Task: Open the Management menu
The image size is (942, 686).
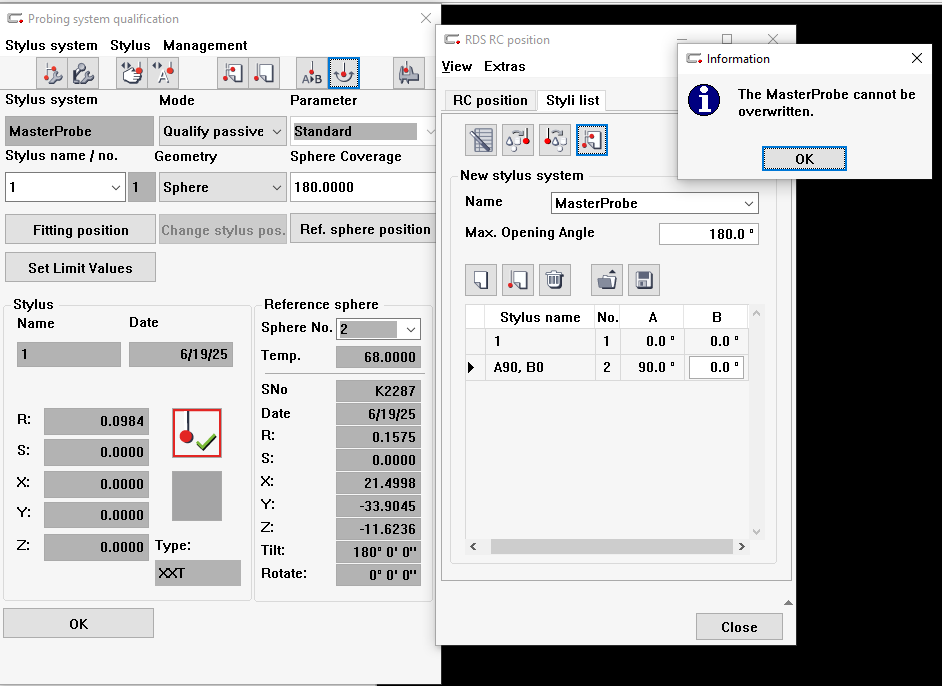Action: click(205, 46)
